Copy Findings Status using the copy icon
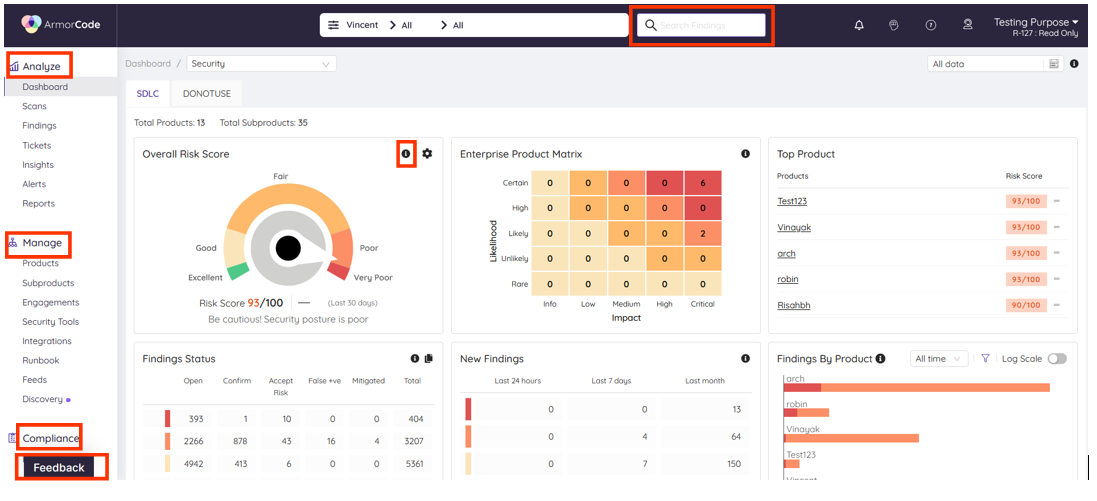This screenshot has width=1097, height=501. pos(429,358)
